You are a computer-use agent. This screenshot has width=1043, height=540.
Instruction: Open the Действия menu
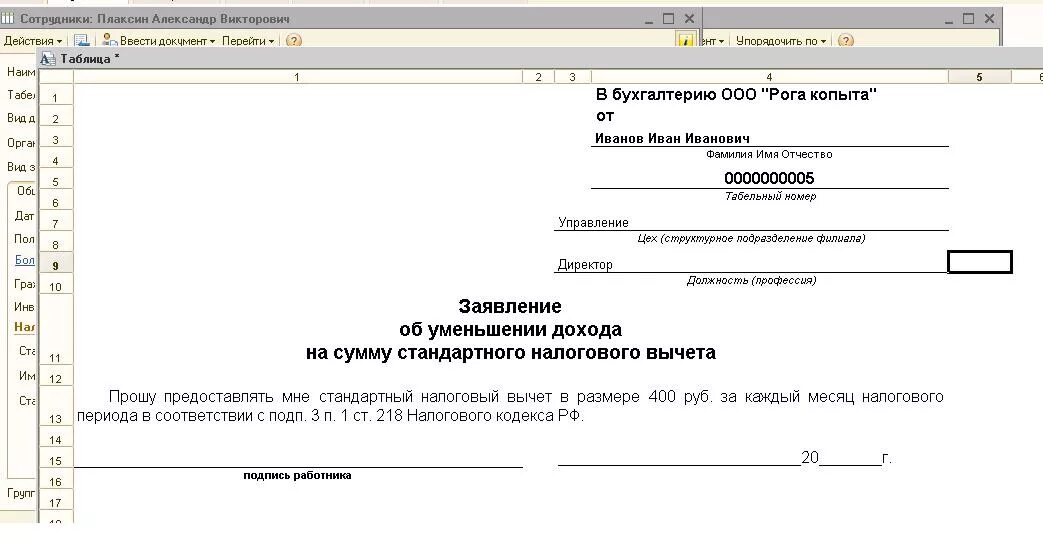pyautogui.click(x=33, y=41)
